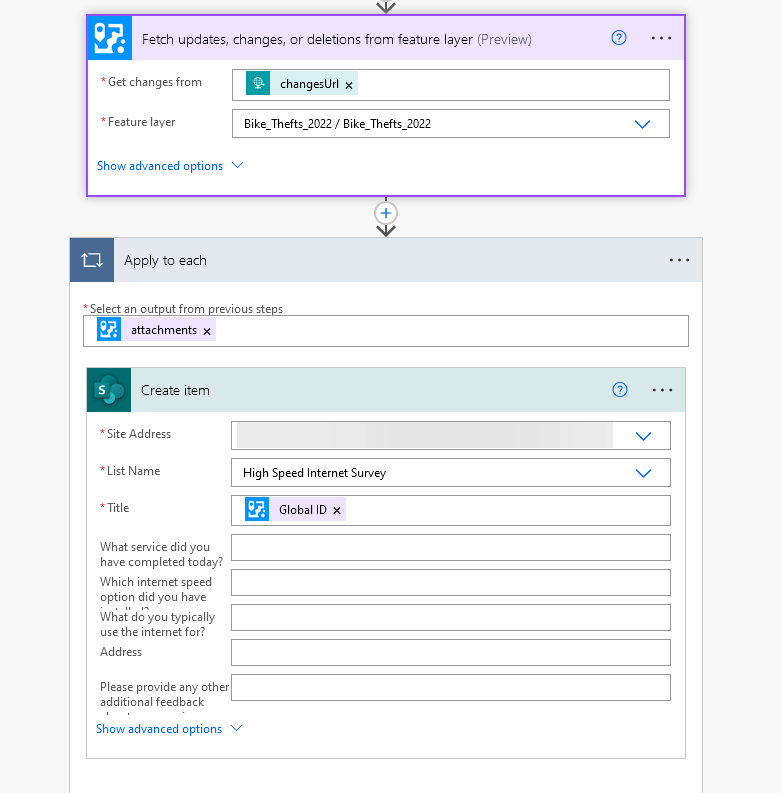Show advanced options for Create item
The height and width of the screenshot is (793, 781).
click(x=169, y=729)
